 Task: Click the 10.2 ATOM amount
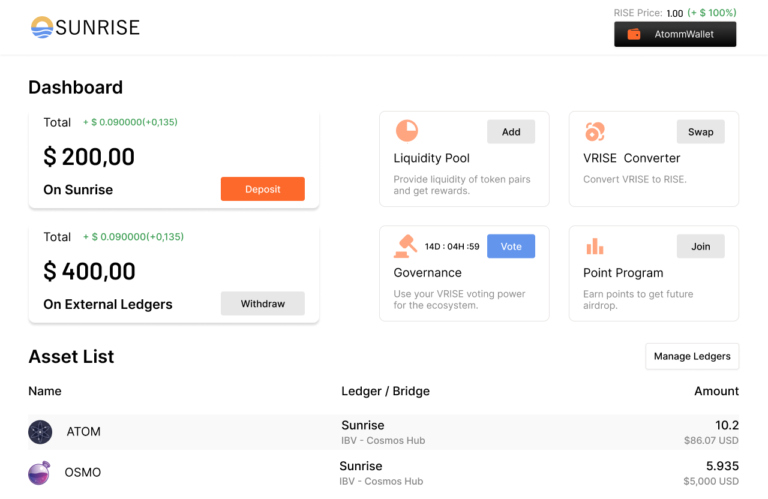(727, 425)
